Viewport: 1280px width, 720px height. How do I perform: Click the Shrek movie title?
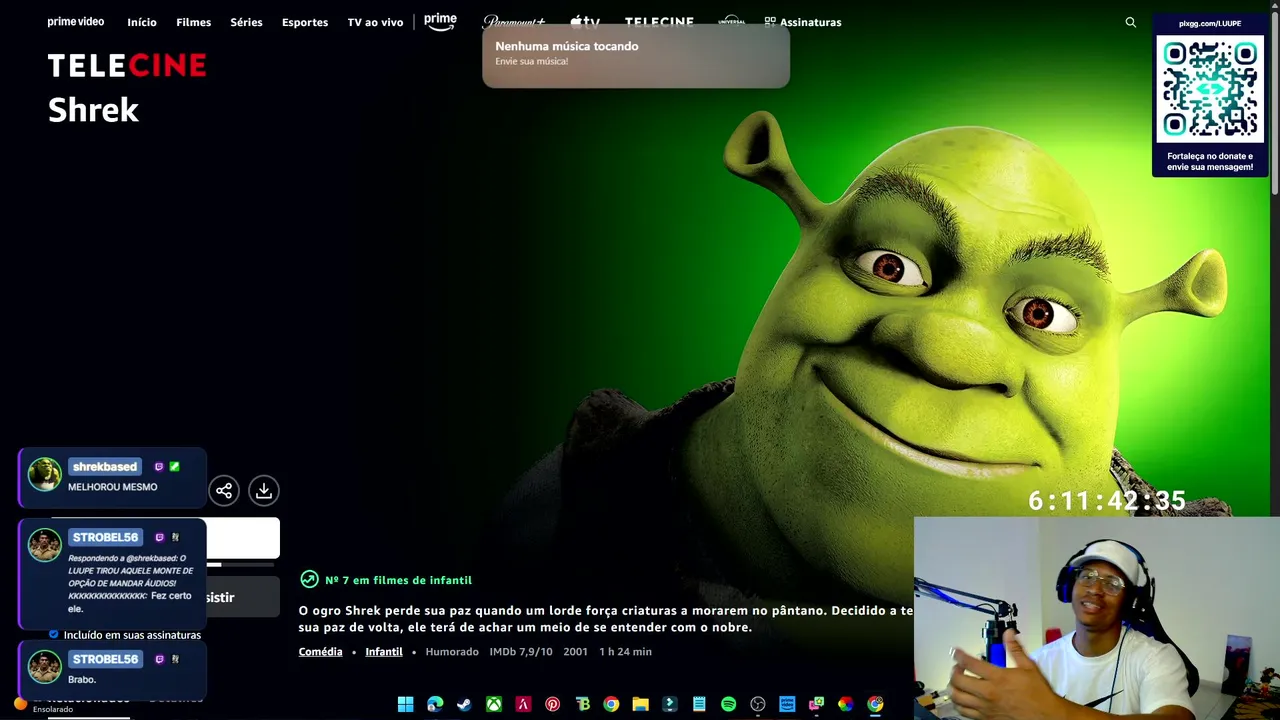(93, 110)
